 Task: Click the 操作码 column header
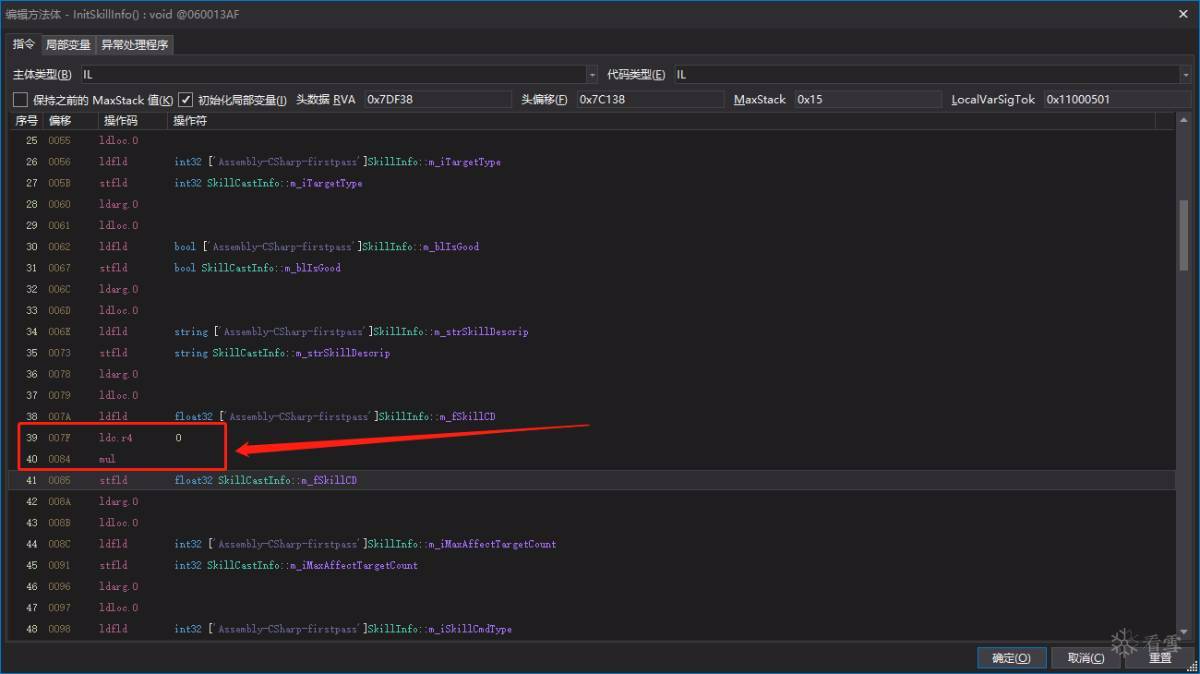tap(119, 121)
